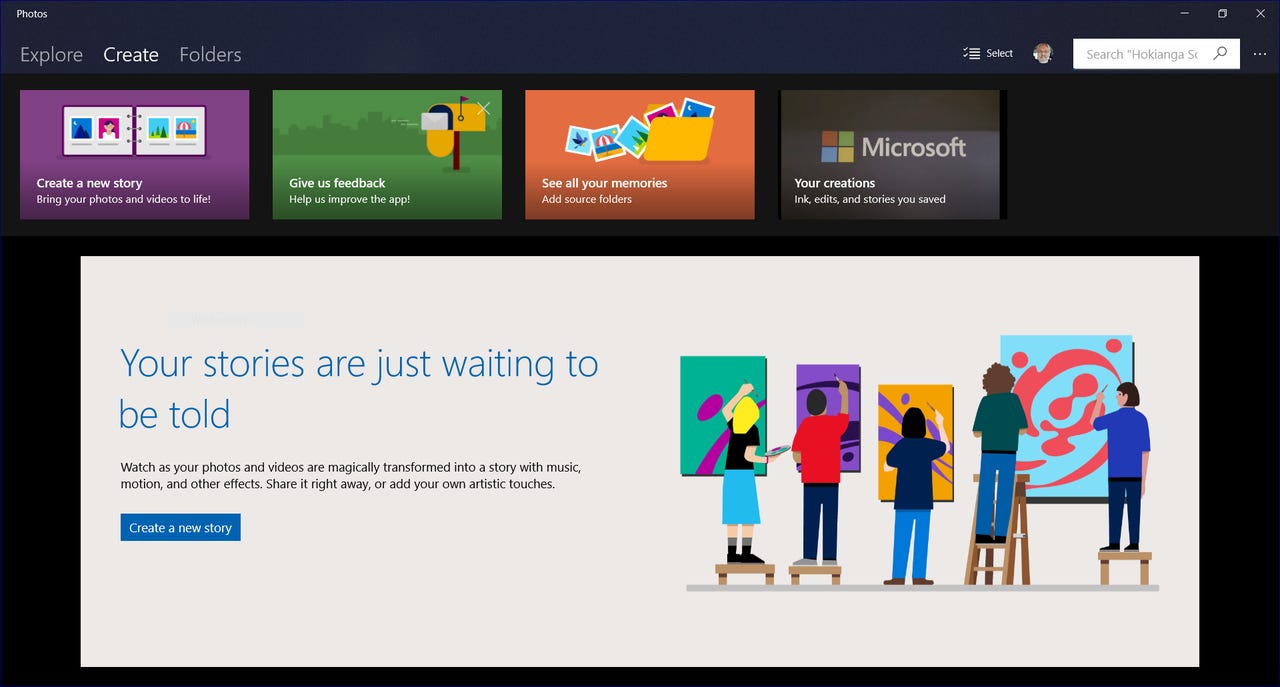The height and width of the screenshot is (687, 1280).
Task: Switch to the Explore tab
Action: 51,55
